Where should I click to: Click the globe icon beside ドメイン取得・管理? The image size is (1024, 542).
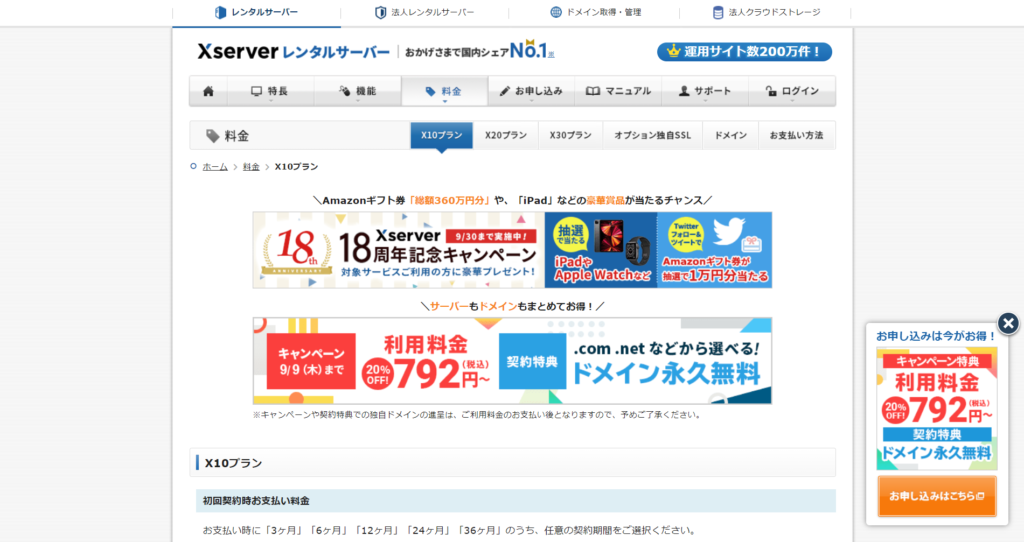[556, 12]
